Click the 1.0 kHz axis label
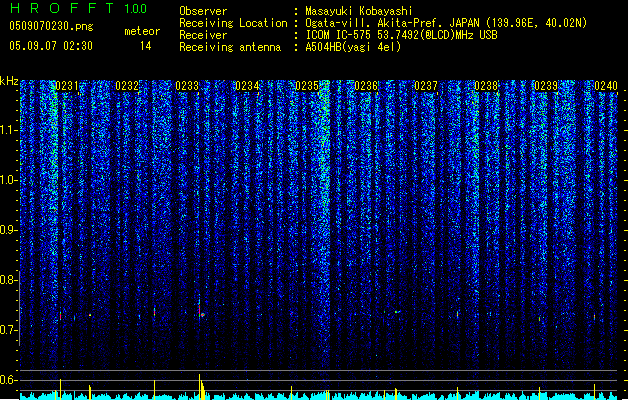The width and height of the screenshot is (629, 400). tap(9, 180)
